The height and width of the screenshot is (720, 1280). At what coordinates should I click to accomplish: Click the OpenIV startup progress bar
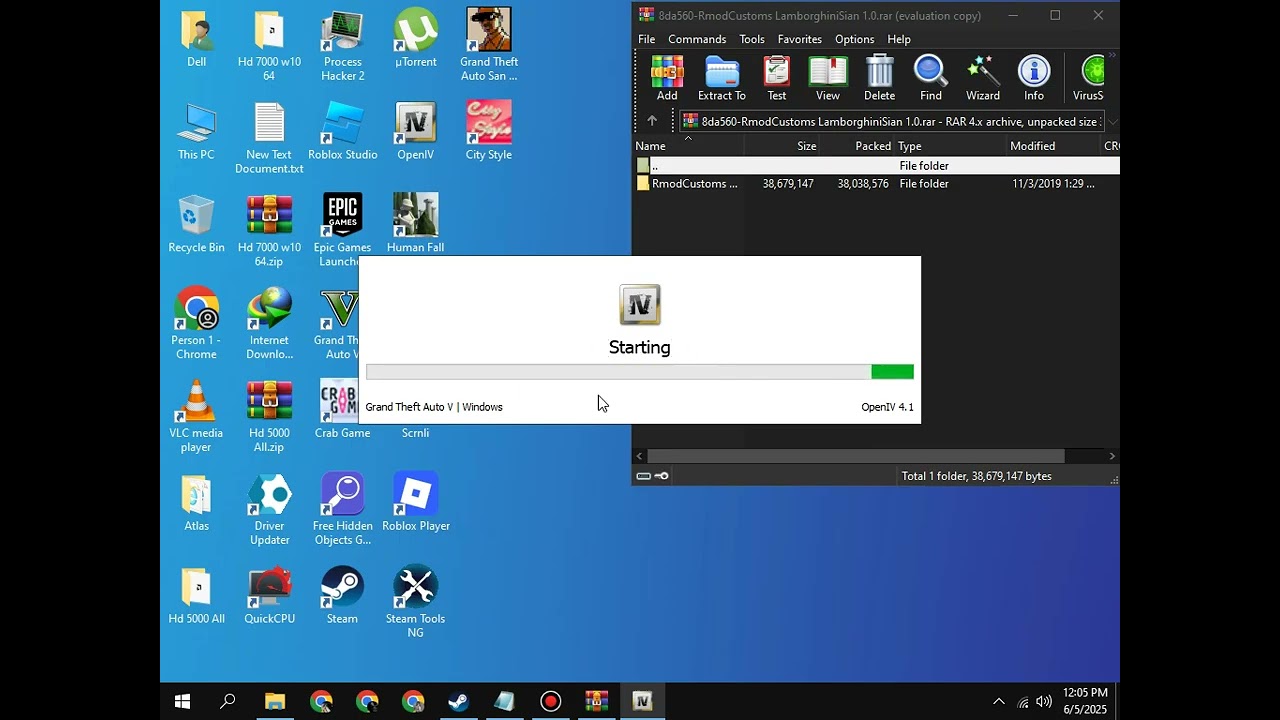[640, 372]
